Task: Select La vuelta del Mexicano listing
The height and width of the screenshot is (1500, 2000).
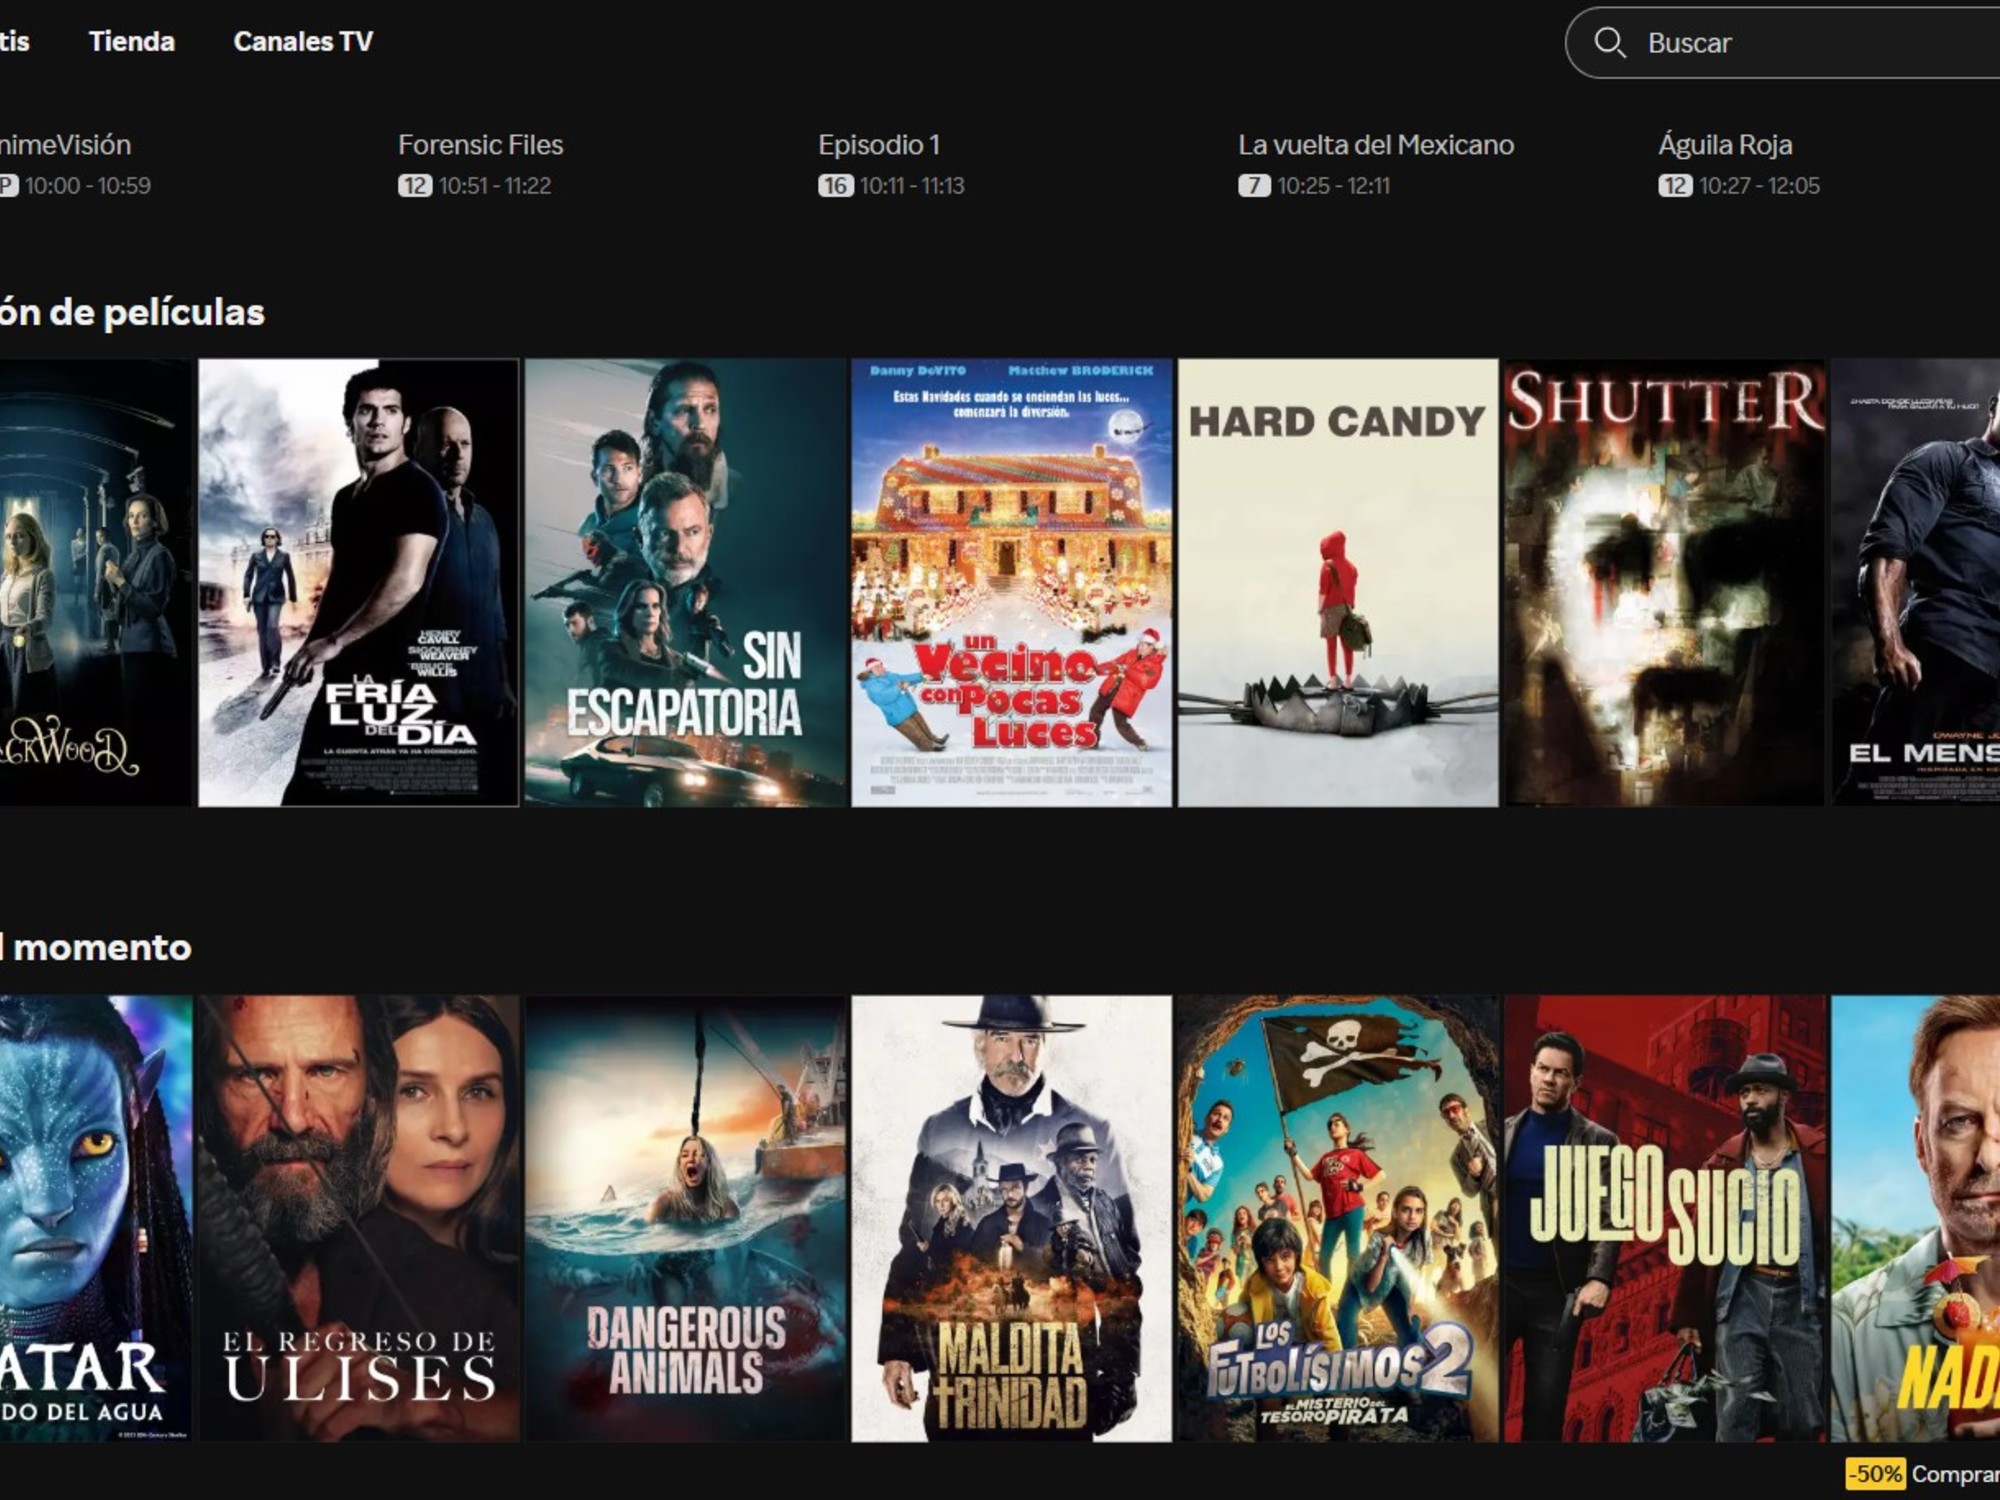Action: coord(1375,145)
